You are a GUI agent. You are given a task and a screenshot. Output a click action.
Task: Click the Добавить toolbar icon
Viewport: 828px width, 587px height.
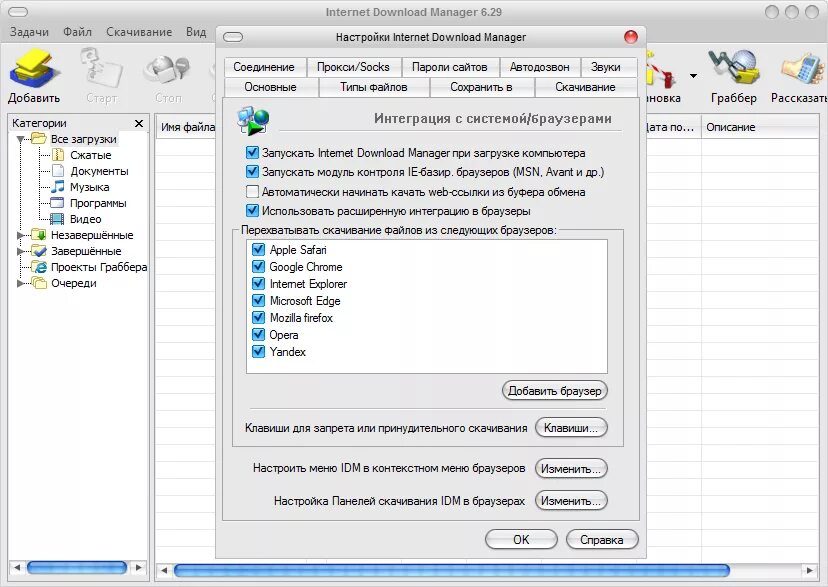[x=34, y=69]
